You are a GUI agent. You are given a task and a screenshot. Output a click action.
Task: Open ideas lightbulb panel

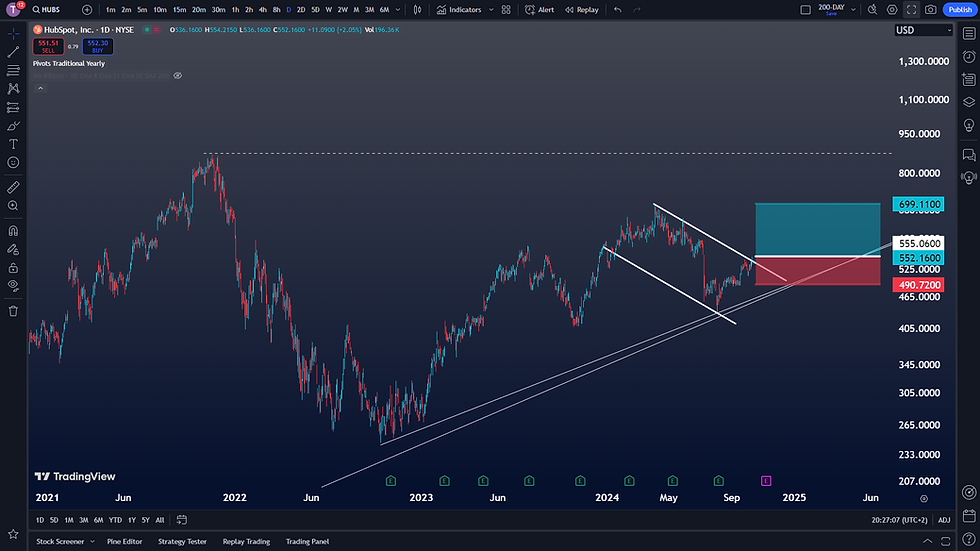point(969,125)
